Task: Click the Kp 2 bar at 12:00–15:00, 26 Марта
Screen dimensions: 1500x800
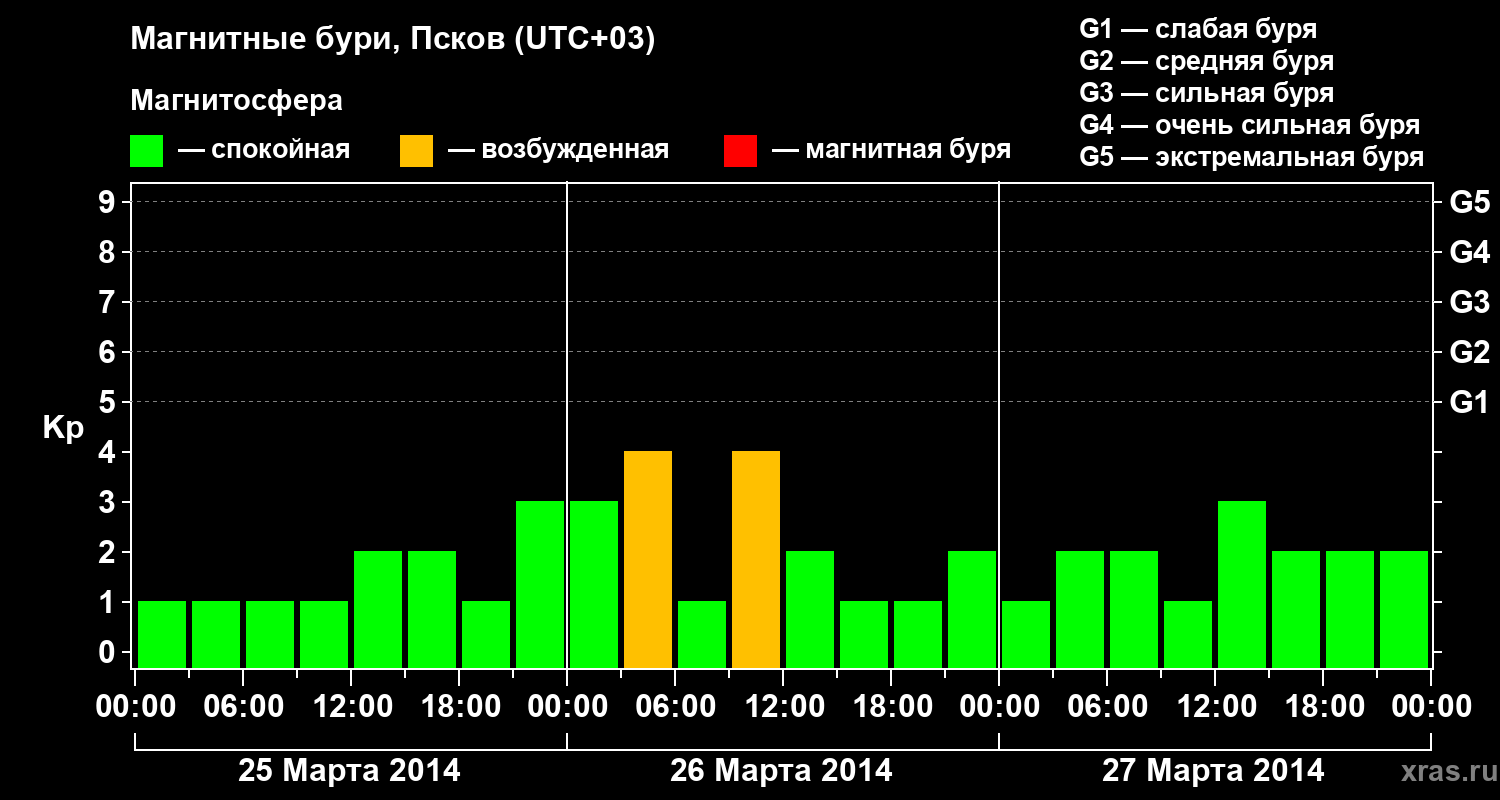Action: click(x=810, y=610)
